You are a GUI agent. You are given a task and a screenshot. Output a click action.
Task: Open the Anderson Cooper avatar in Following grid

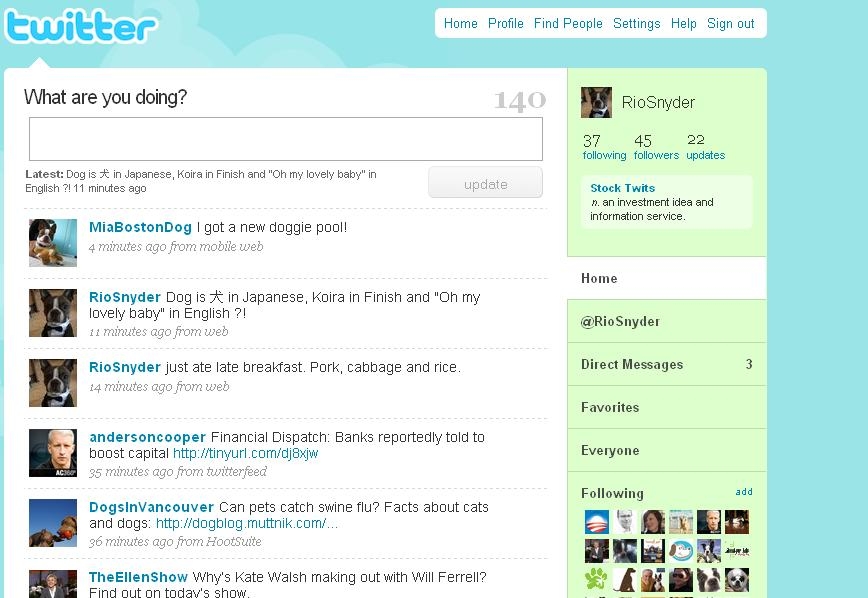(x=709, y=522)
